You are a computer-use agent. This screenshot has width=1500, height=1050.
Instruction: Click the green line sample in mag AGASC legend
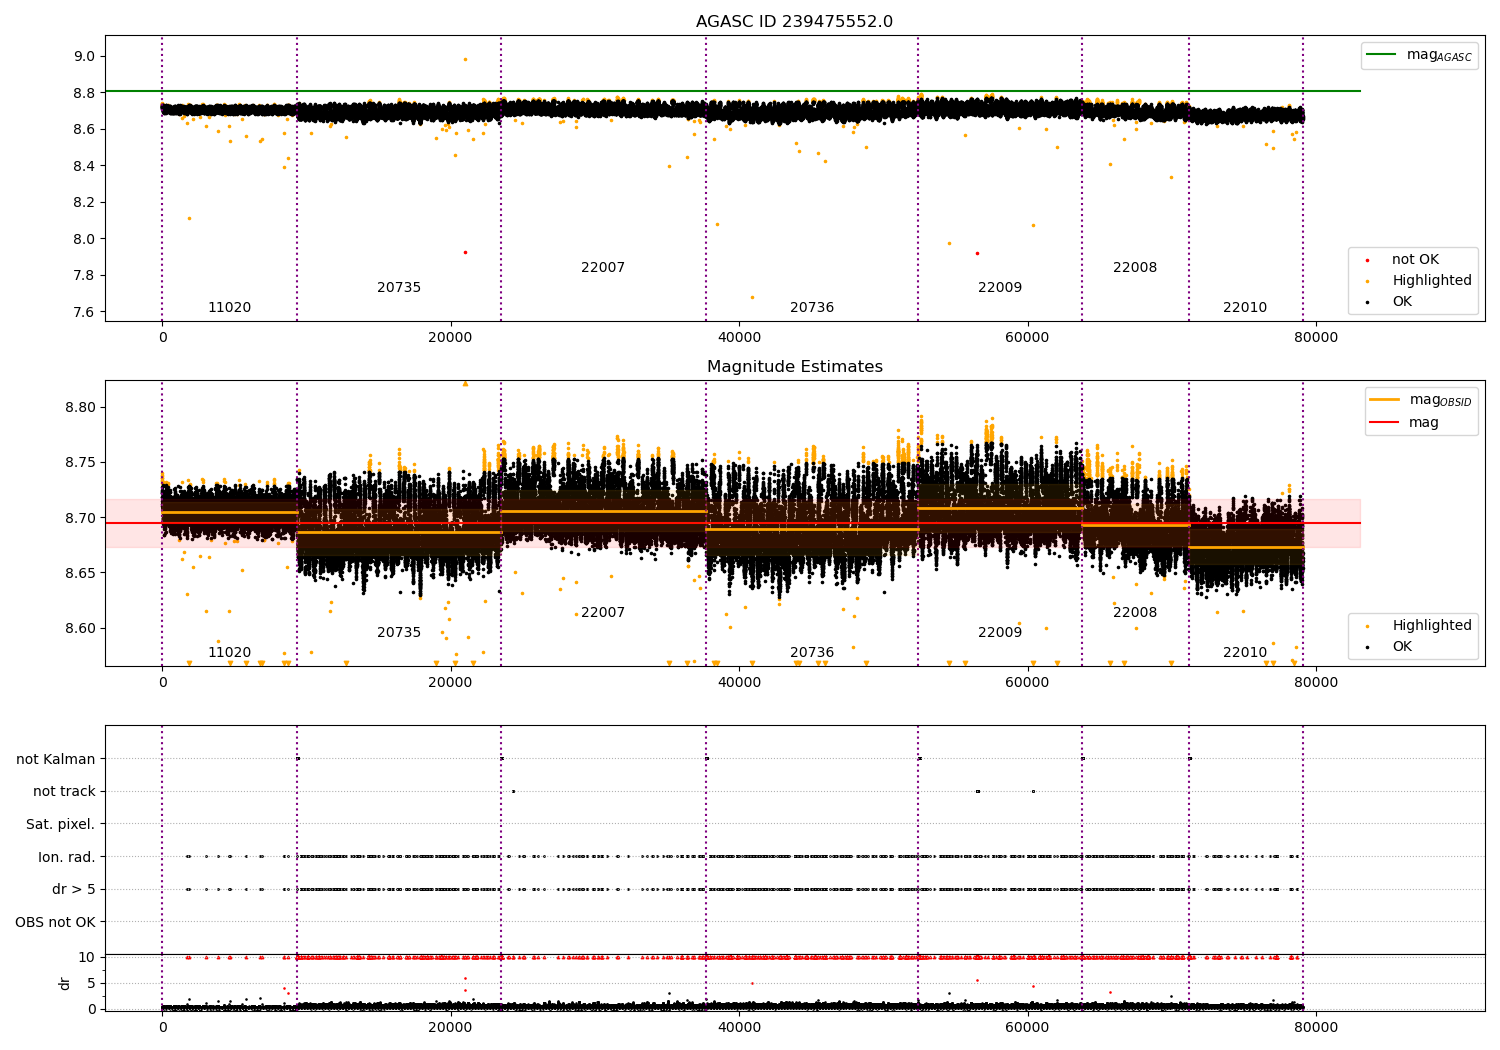tap(1382, 55)
